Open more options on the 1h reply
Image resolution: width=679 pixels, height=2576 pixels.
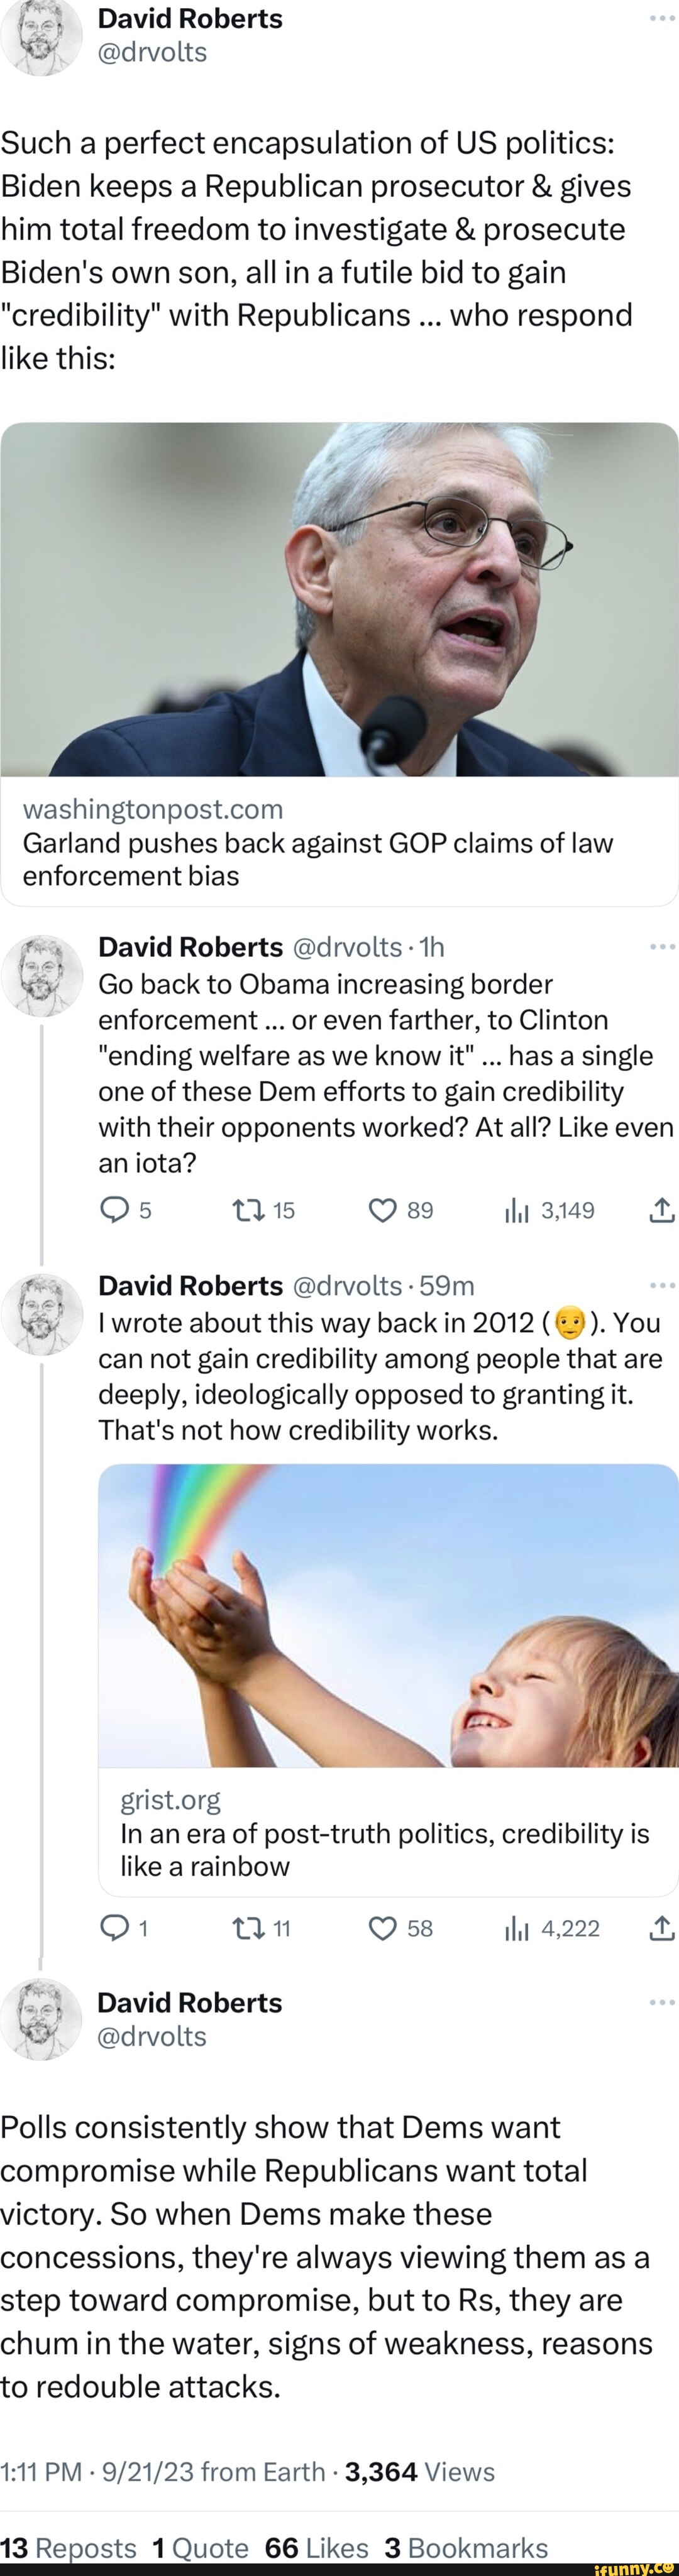click(661, 946)
